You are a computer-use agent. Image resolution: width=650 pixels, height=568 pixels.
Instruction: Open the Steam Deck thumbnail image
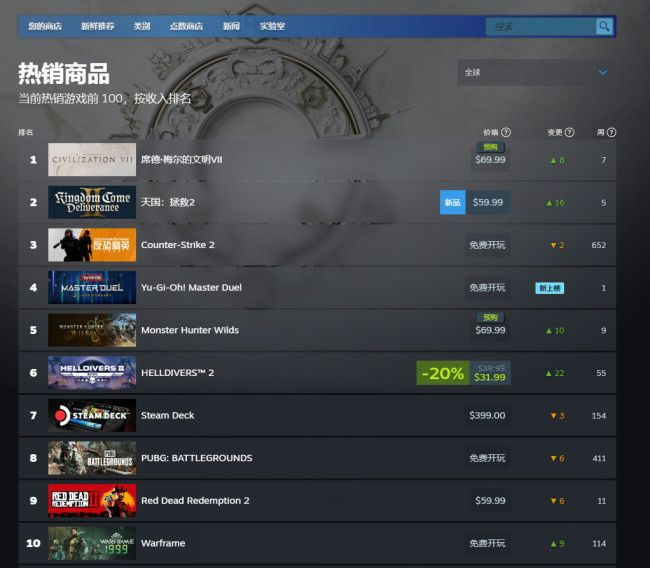[92, 415]
